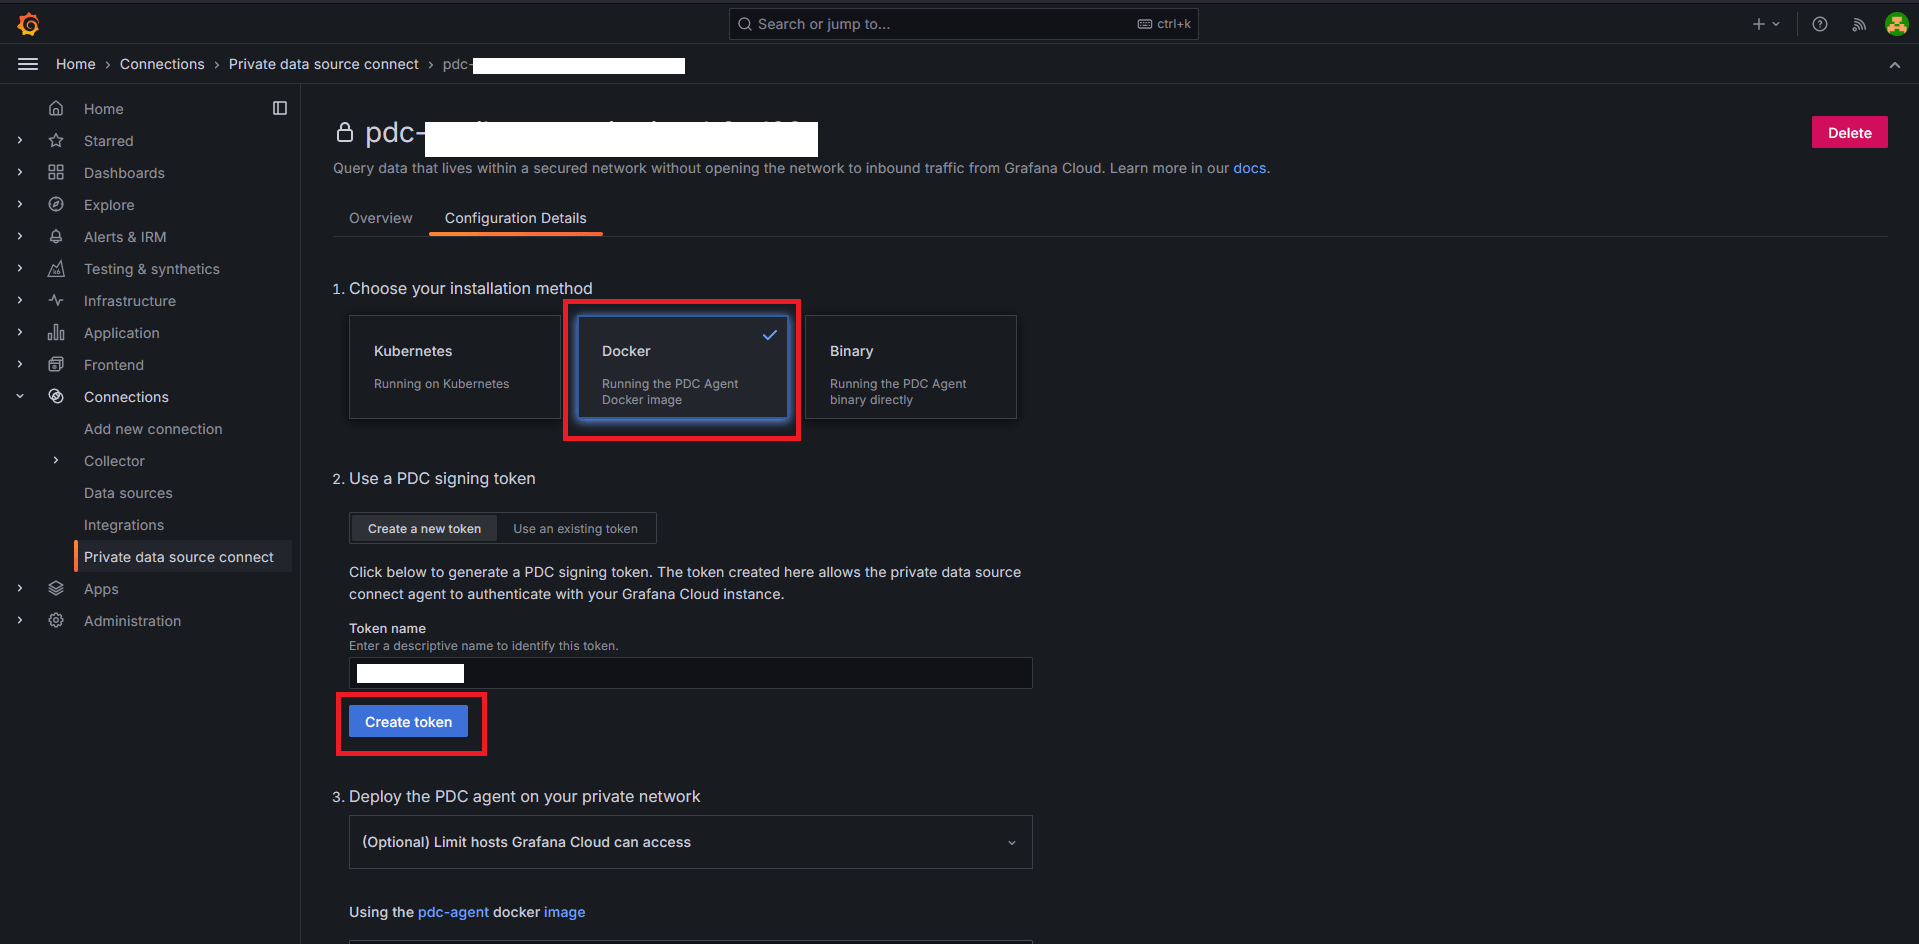The width and height of the screenshot is (1919, 944).
Task: Click the Administration gear icon
Action: 56,620
